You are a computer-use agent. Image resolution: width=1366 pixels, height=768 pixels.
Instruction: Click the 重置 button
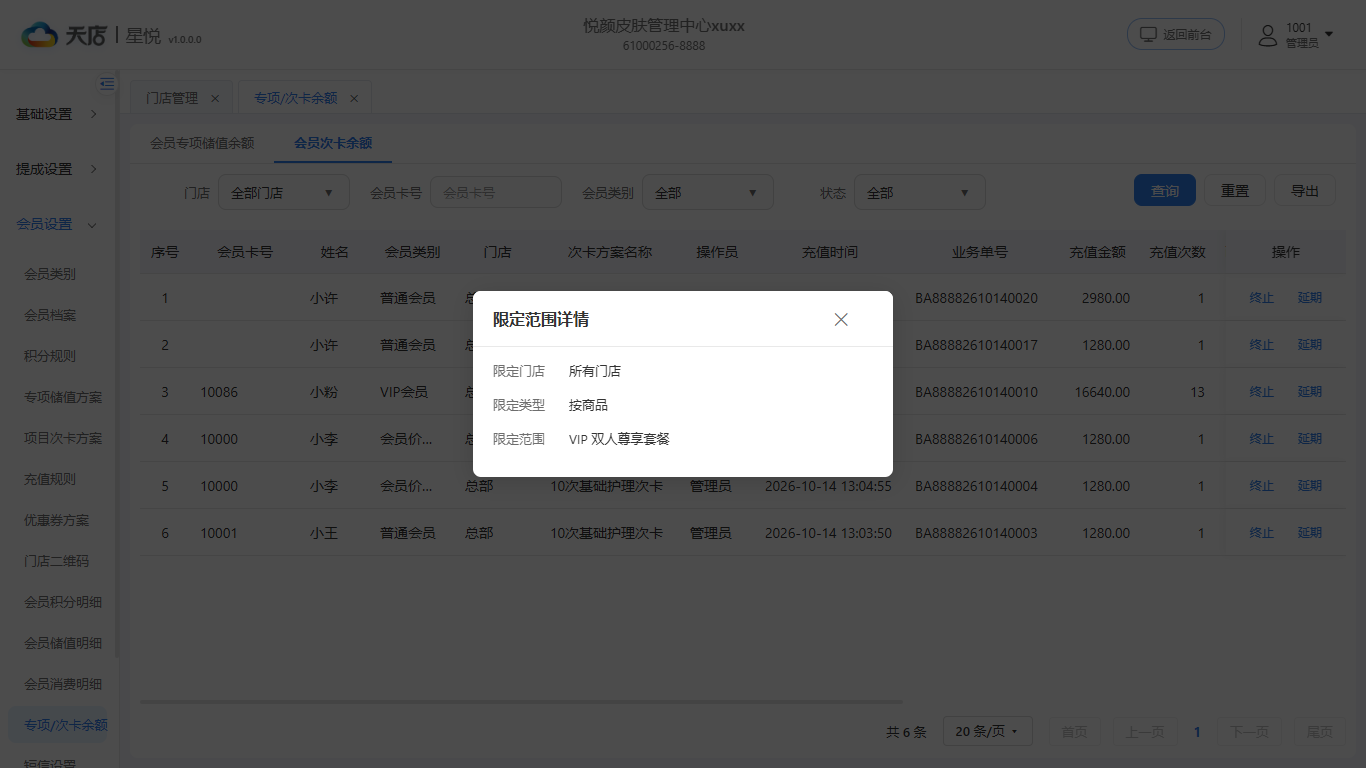coord(1235,191)
